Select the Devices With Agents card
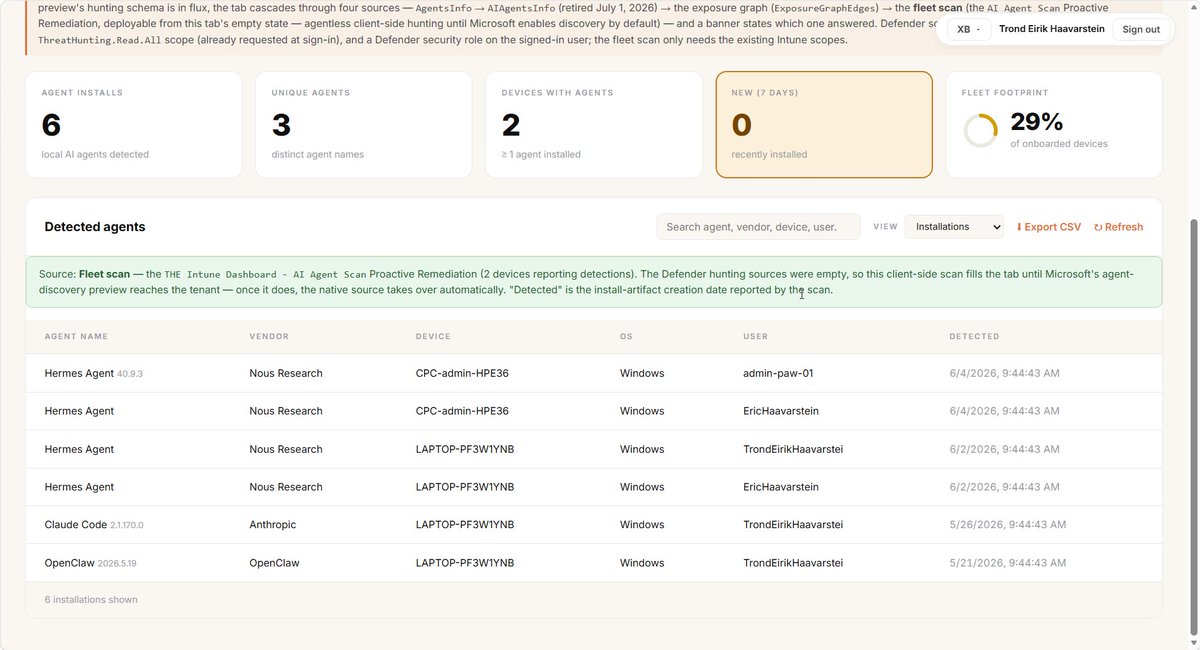The height and width of the screenshot is (650, 1200). [594, 125]
